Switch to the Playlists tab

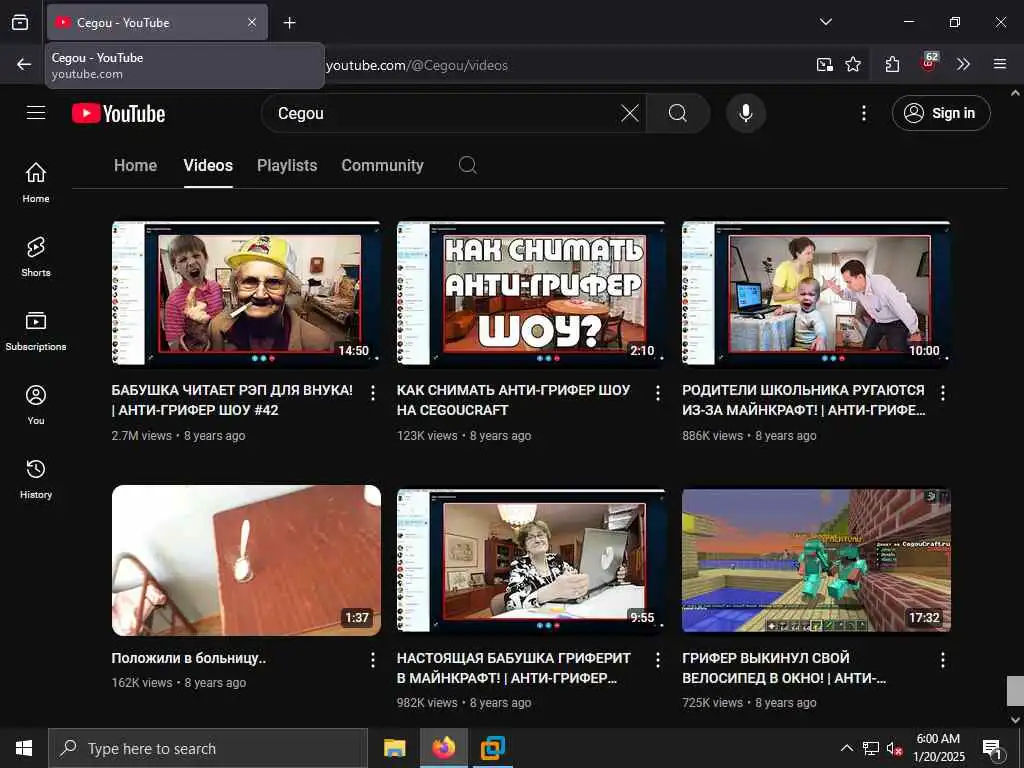point(287,165)
